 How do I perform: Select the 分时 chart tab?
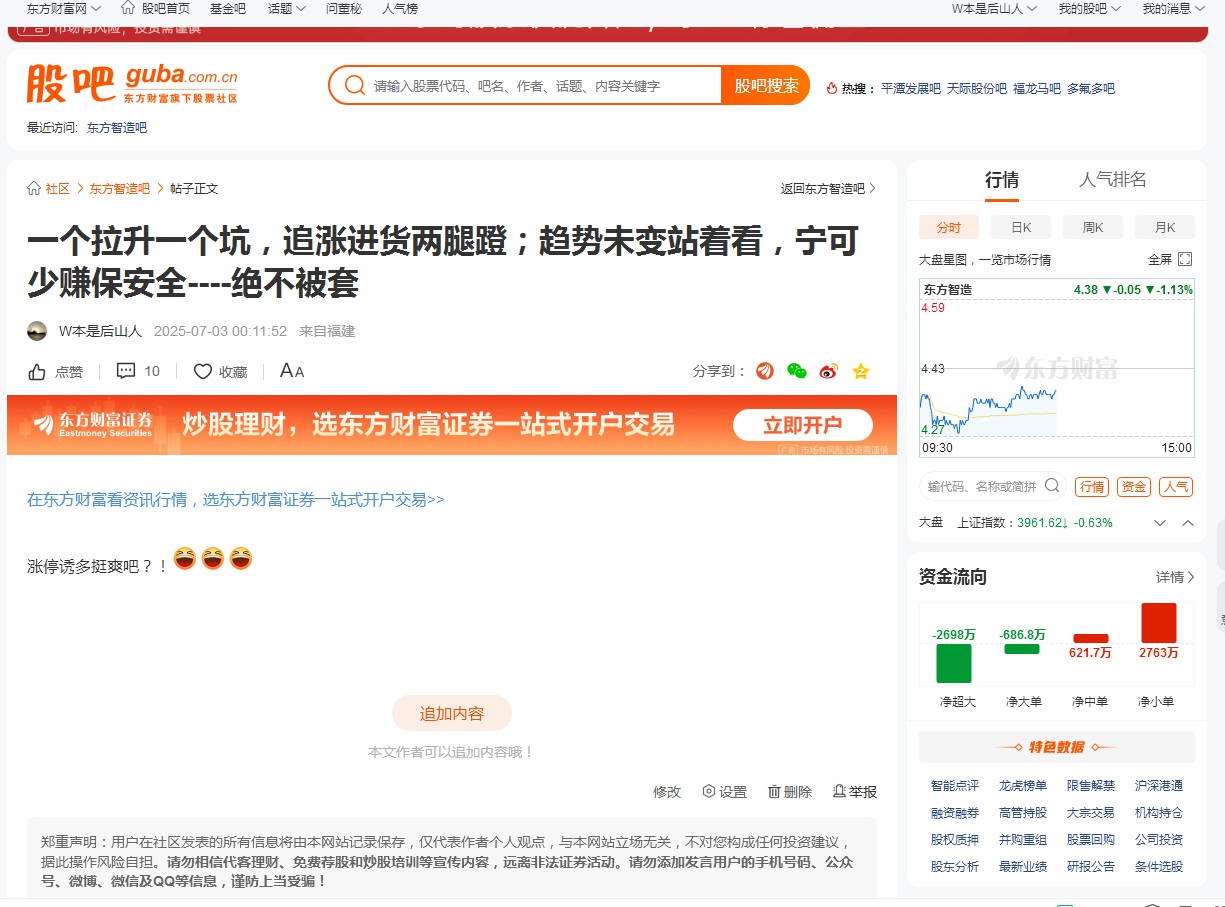point(949,227)
